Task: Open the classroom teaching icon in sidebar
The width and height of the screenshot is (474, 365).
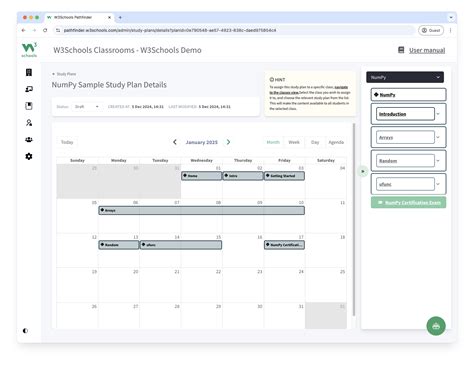Action: [29, 89]
